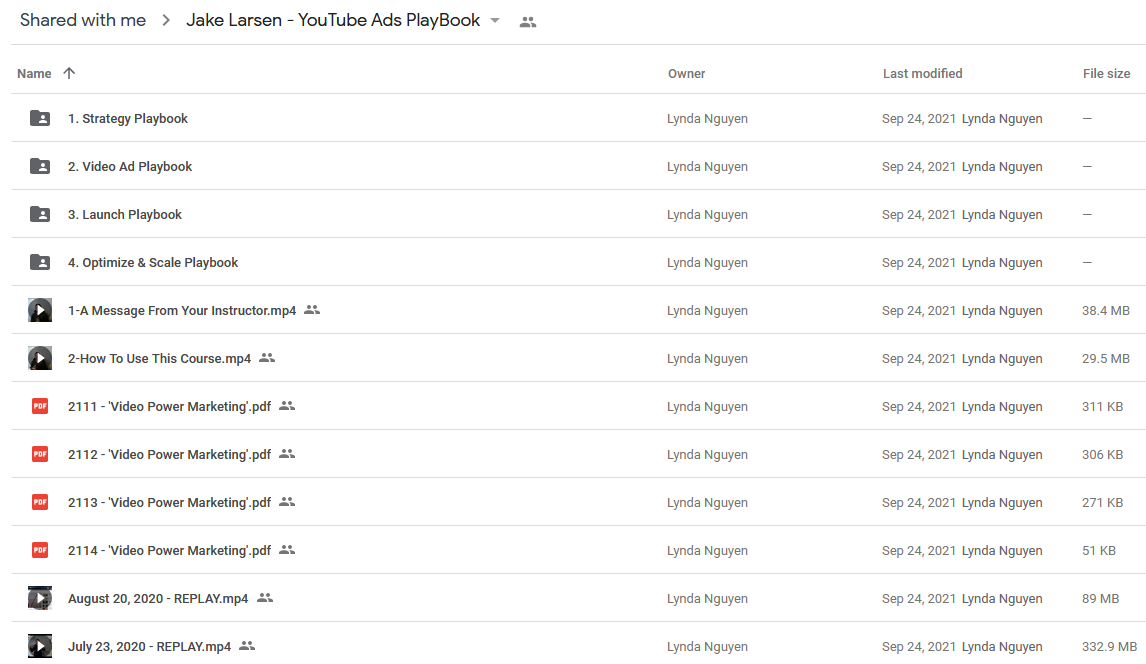Select the row named 2. Video Ad Playbook
This screenshot has height=664, width=1146.
click(578, 166)
